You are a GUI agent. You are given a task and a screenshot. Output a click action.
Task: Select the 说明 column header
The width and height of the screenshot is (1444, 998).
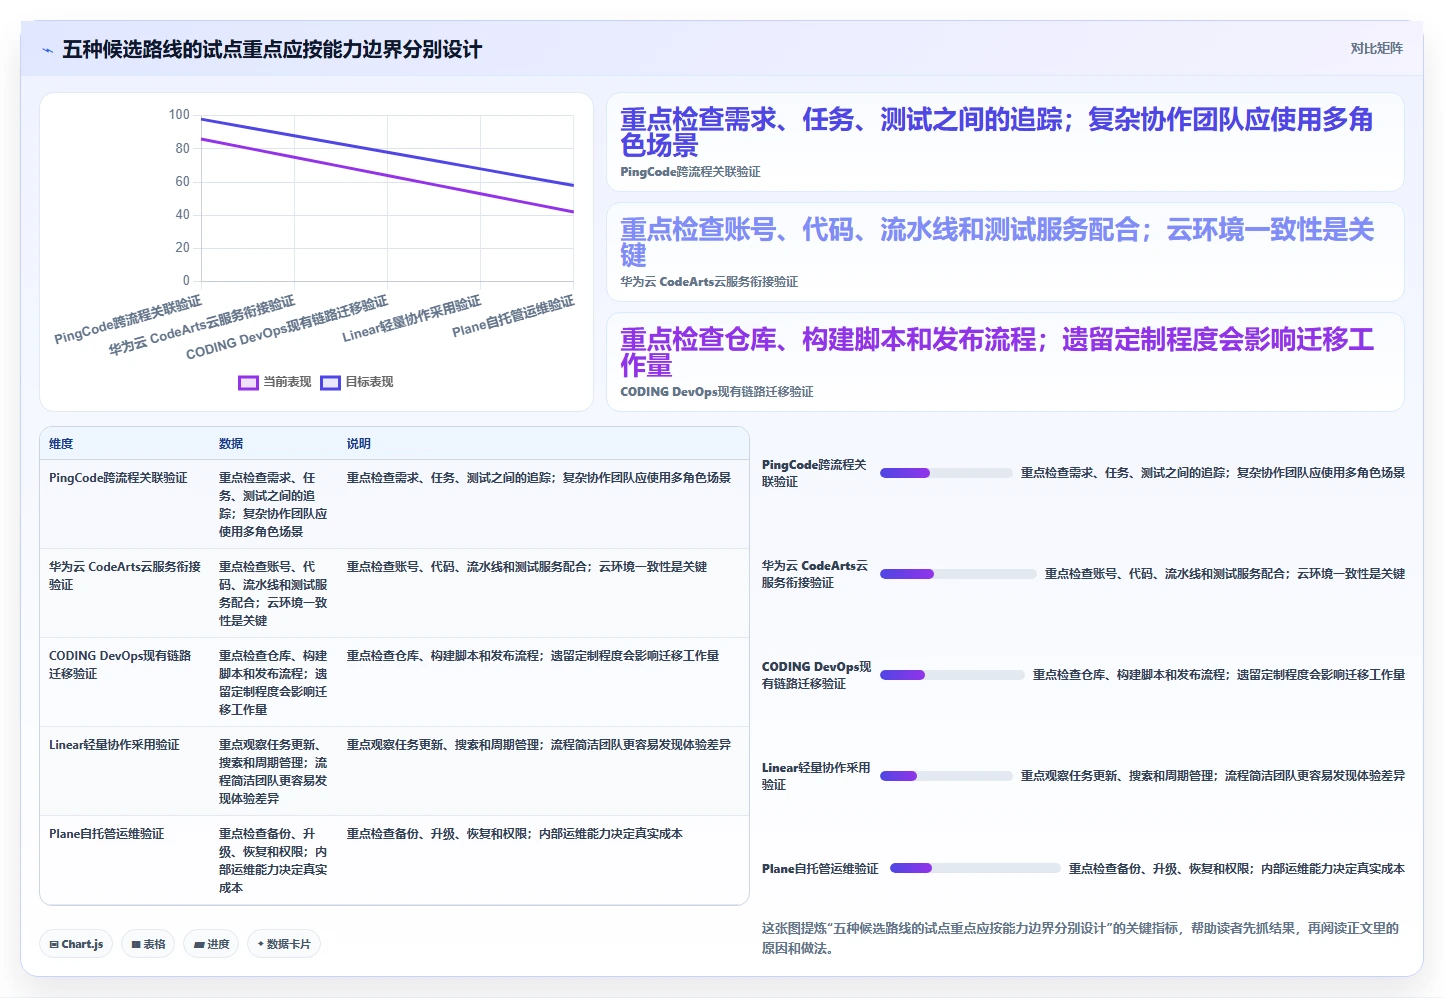[x=359, y=444]
